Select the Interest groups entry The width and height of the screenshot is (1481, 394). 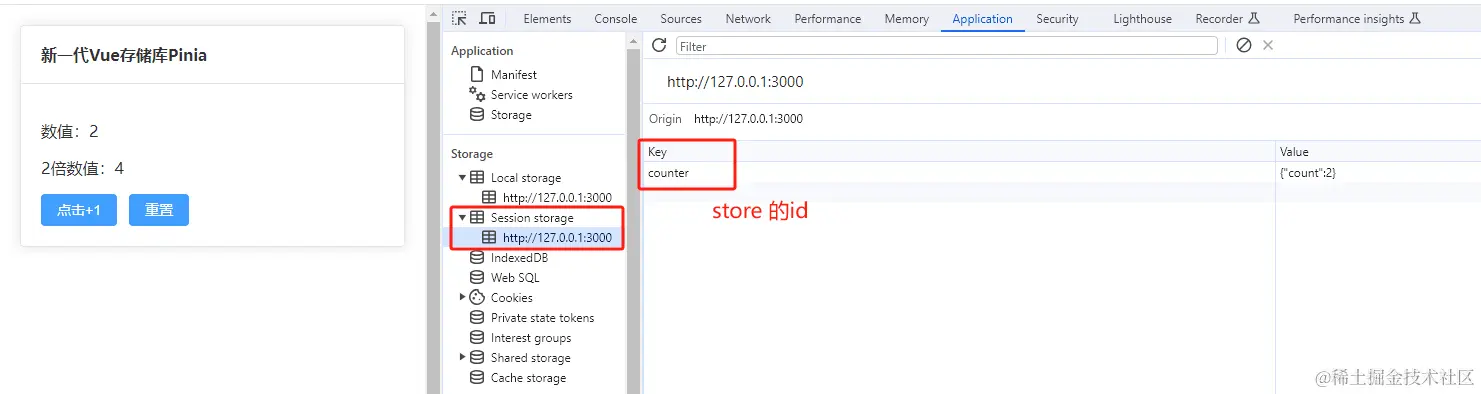point(531,338)
